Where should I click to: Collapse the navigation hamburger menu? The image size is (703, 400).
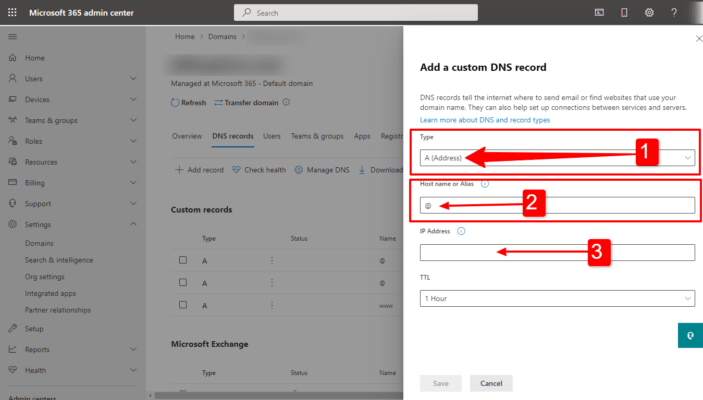tap(12, 36)
